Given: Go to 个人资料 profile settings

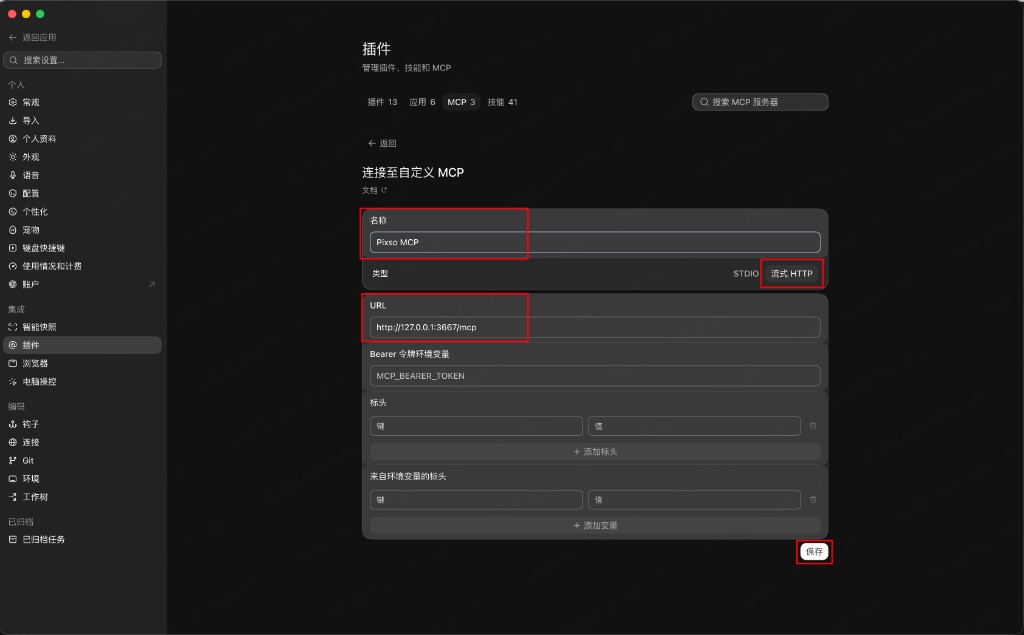Looking at the screenshot, I should [82, 138].
